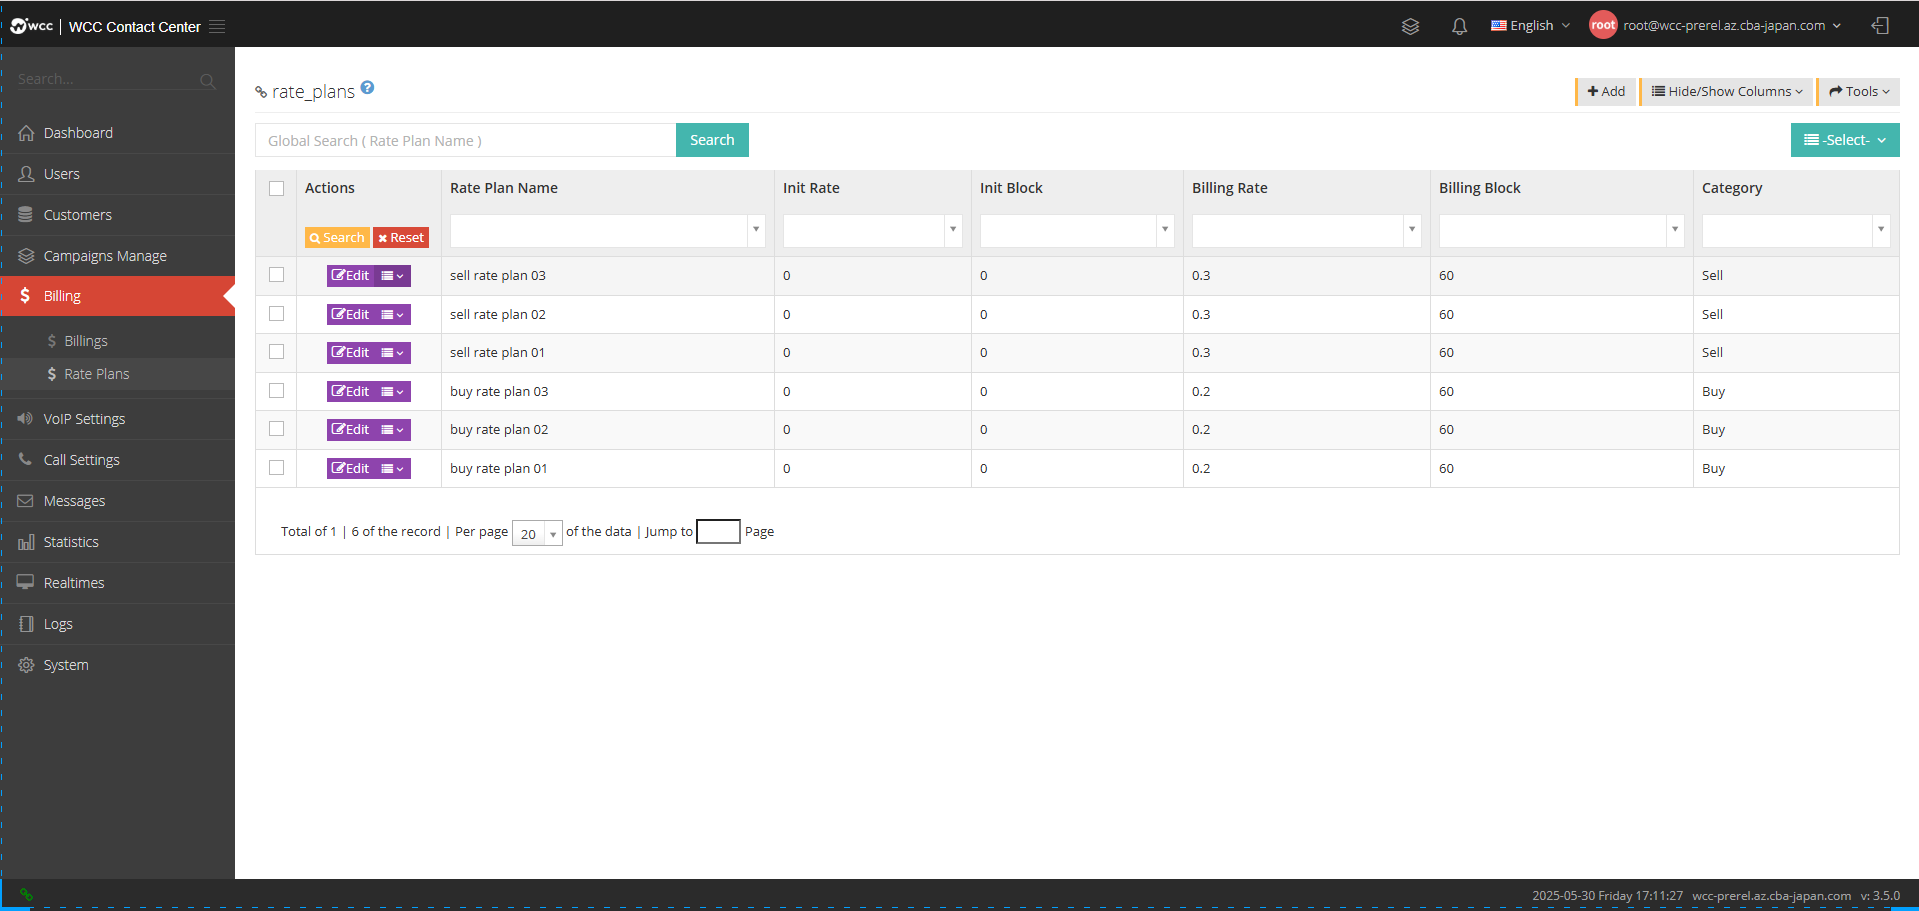Click the Realtimes monitor icon
The image size is (1919, 911).
[x=26, y=583]
